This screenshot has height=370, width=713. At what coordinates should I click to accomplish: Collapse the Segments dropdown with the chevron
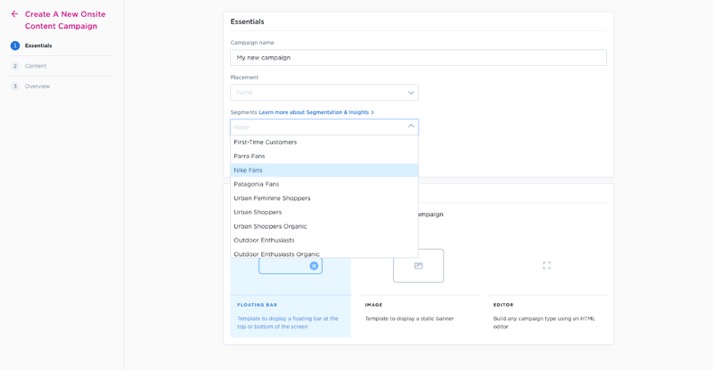pos(411,126)
